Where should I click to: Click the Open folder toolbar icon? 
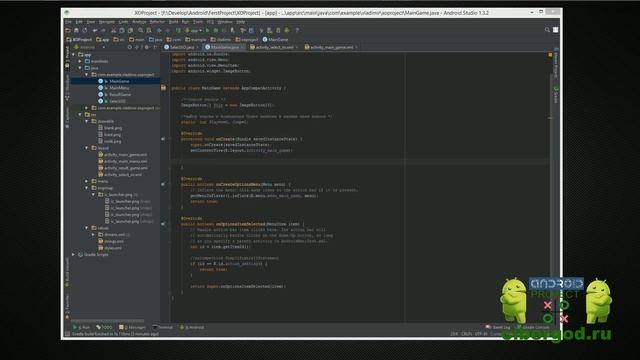pos(68,30)
